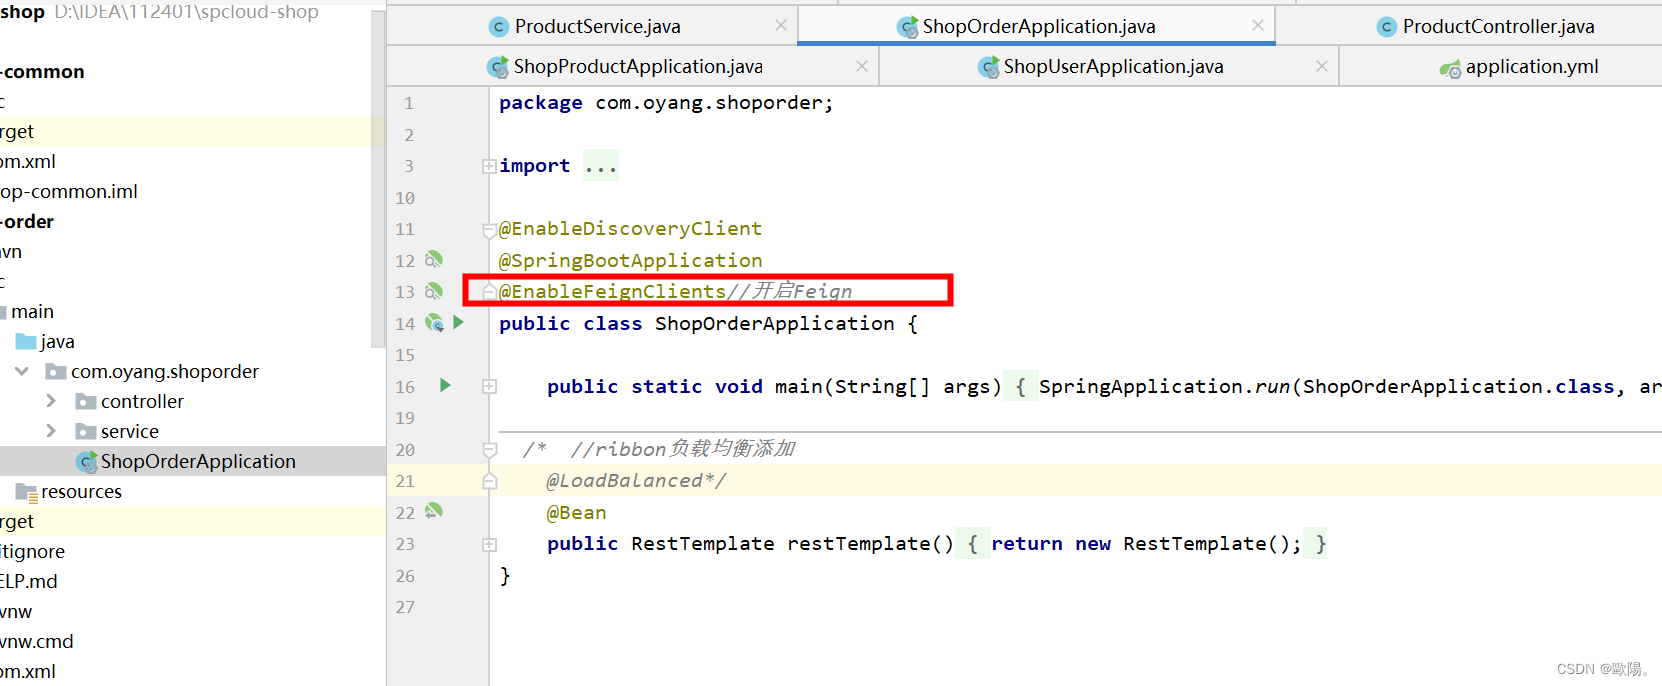This screenshot has width=1662, height=686.
Task: Click ShopProductApplication.java tab file icon
Action: [497, 67]
